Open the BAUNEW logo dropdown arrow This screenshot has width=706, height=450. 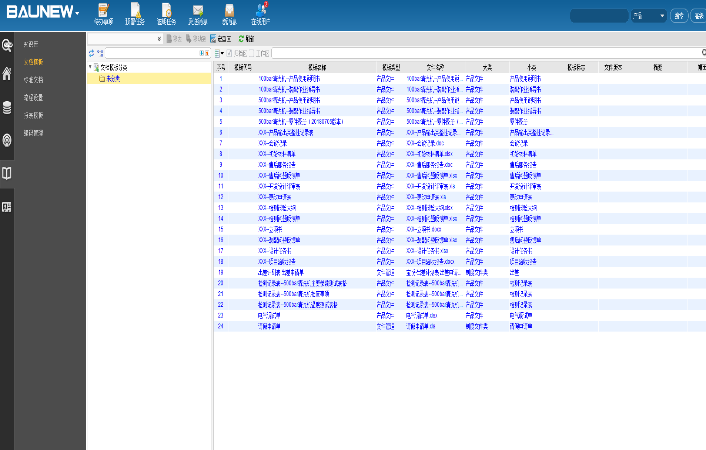(77, 14)
